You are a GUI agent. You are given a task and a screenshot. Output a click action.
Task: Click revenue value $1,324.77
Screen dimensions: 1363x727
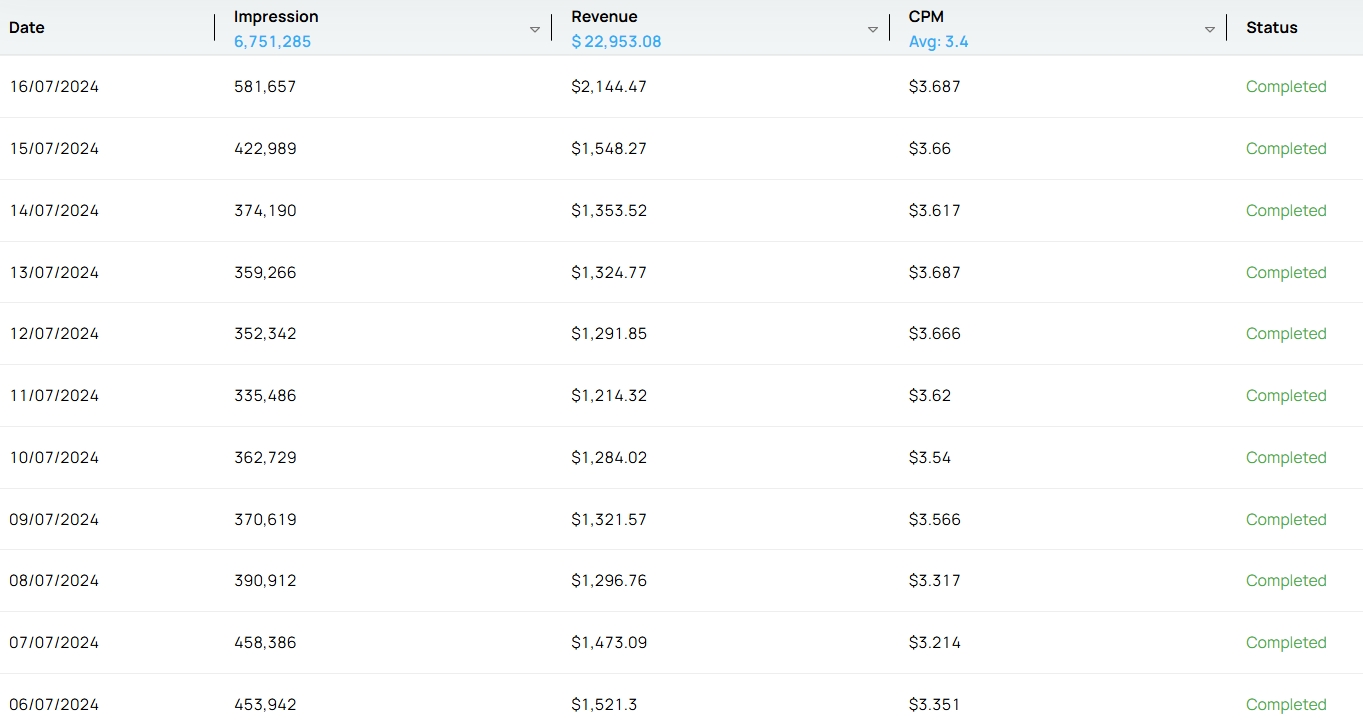[608, 273]
